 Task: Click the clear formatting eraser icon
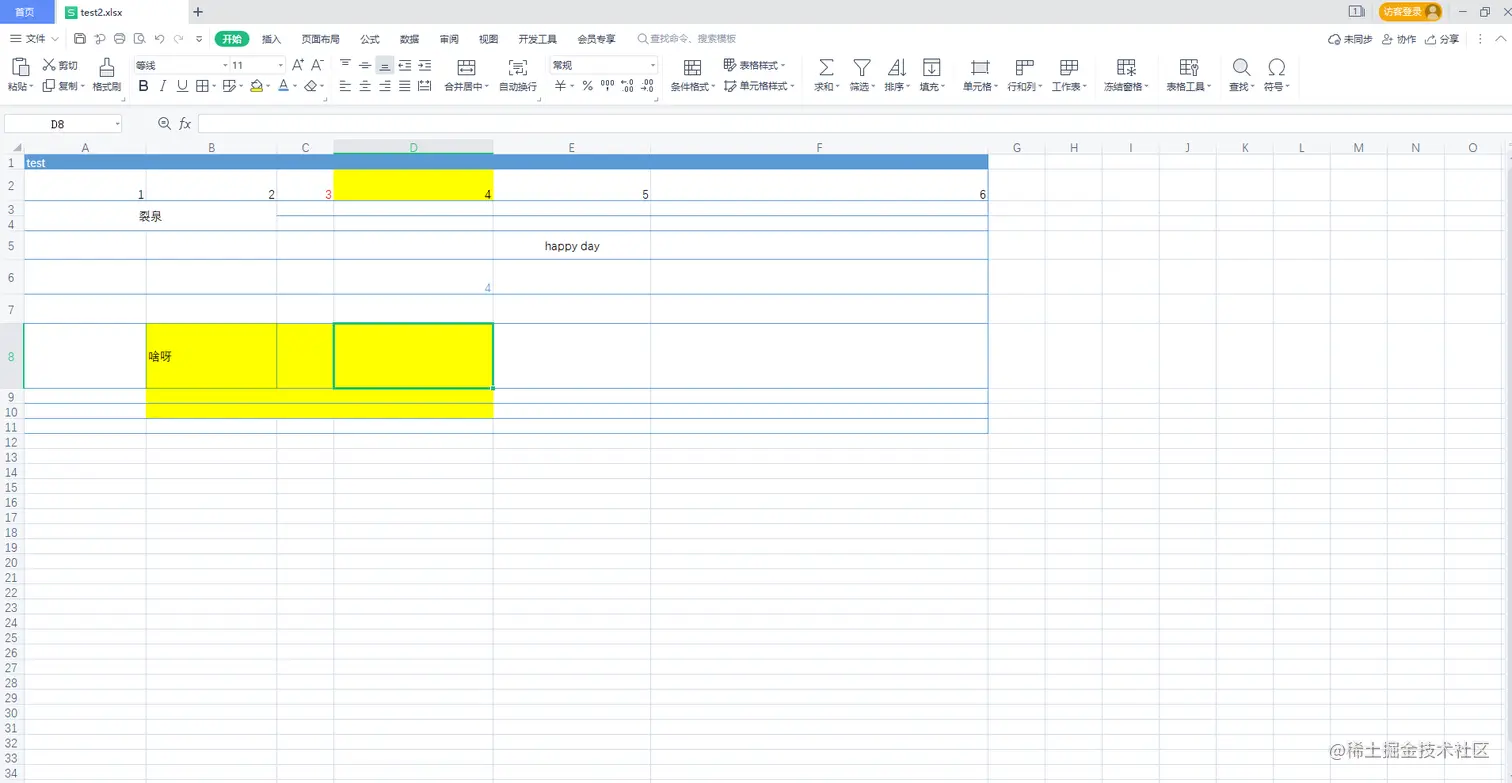point(311,86)
